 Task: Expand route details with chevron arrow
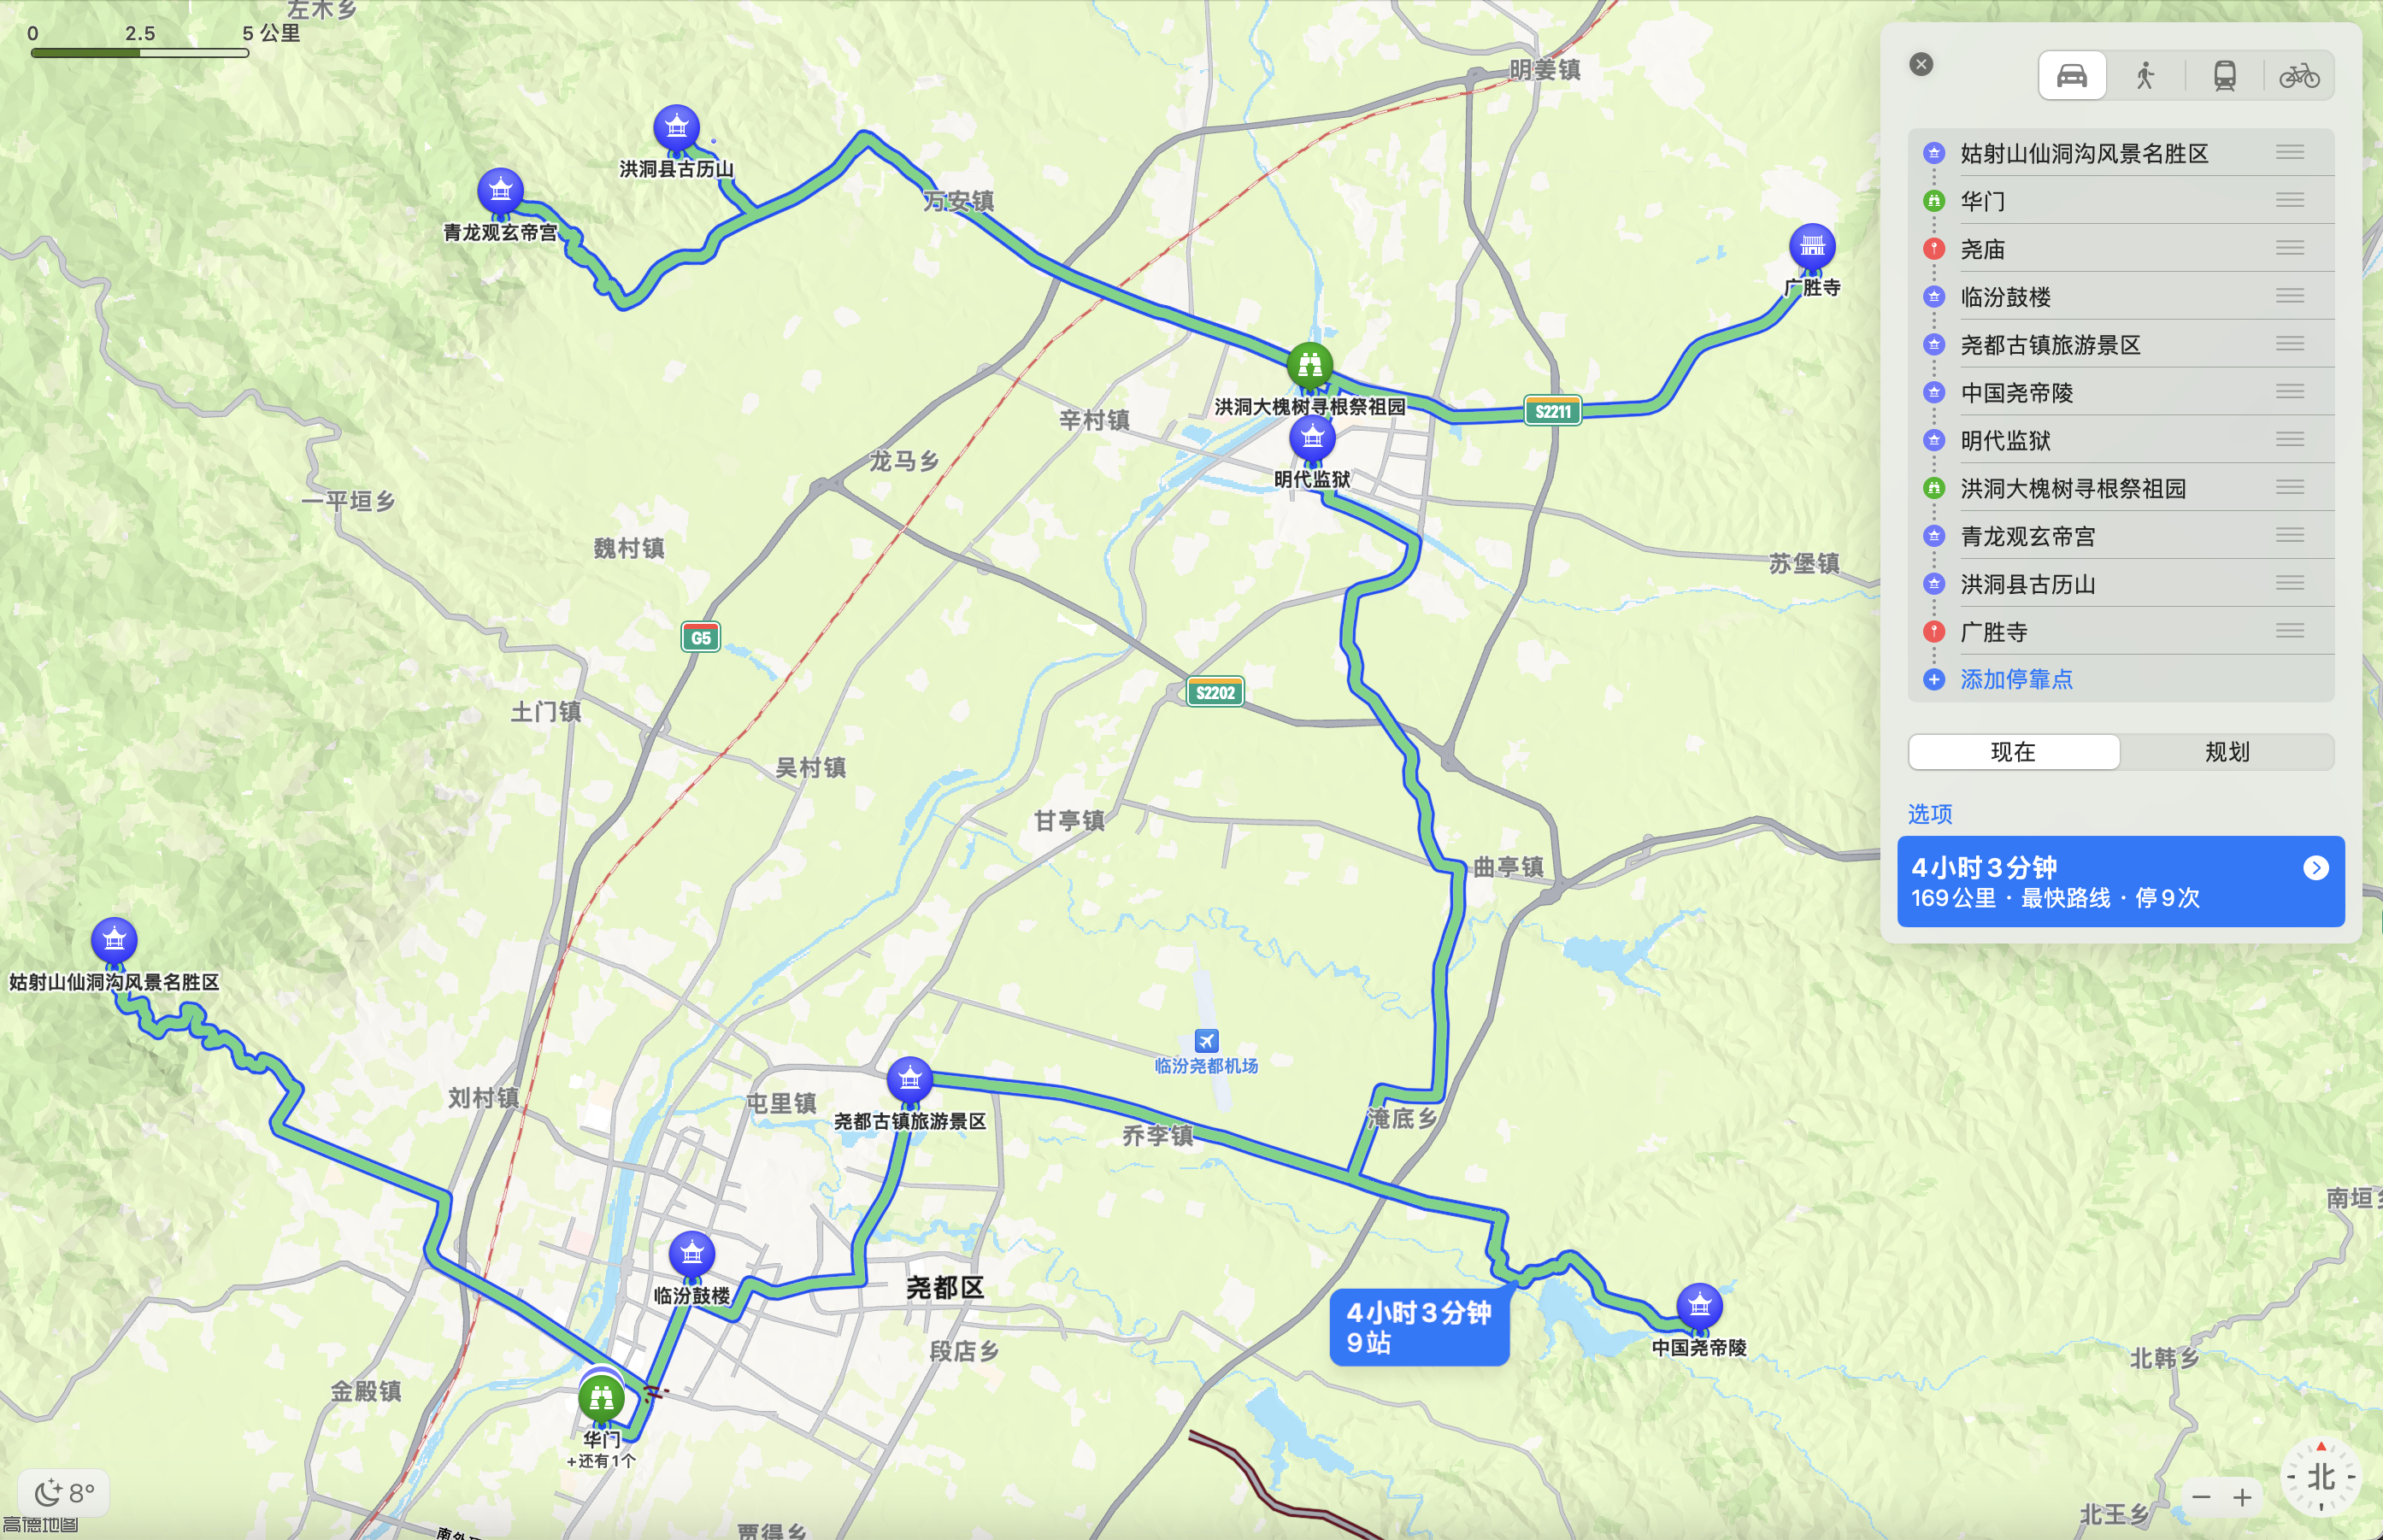coord(2315,868)
